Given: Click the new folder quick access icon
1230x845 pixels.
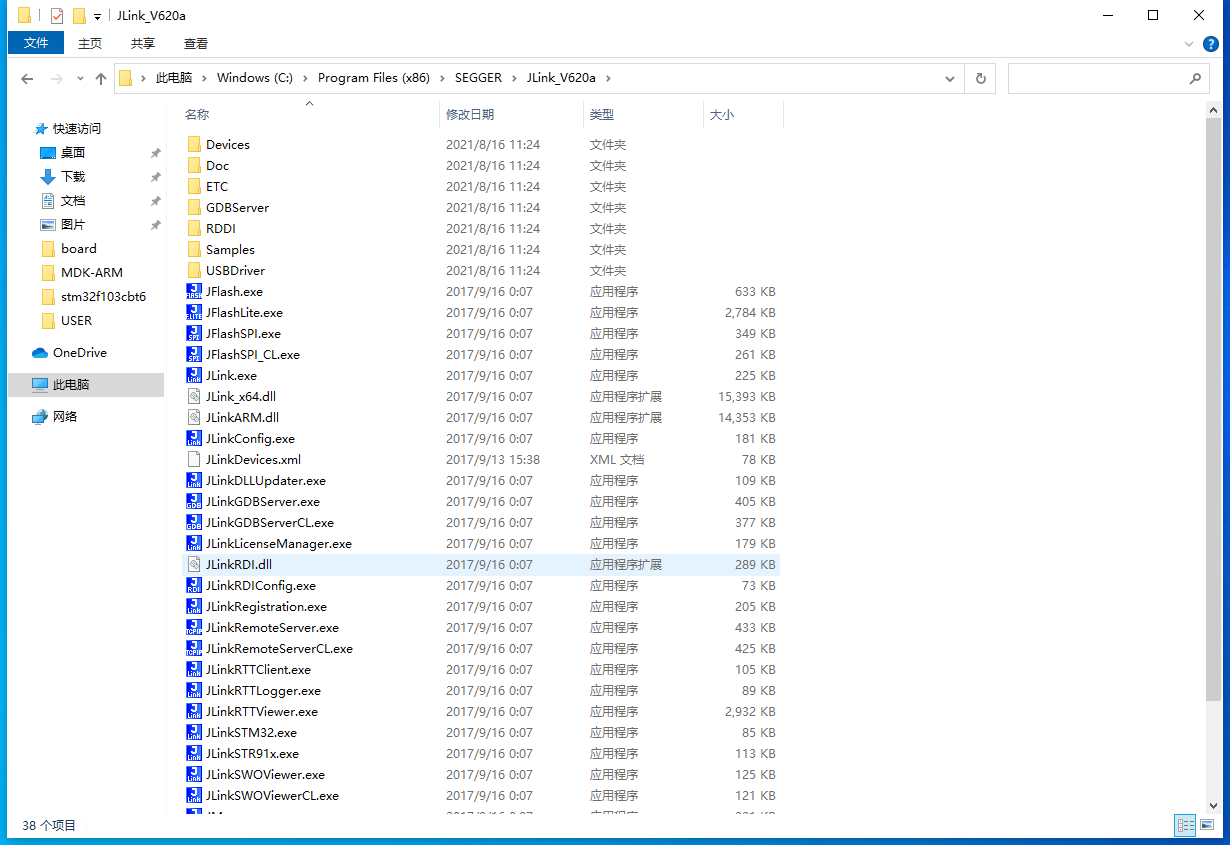Looking at the screenshot, I should tap(79, 16).
